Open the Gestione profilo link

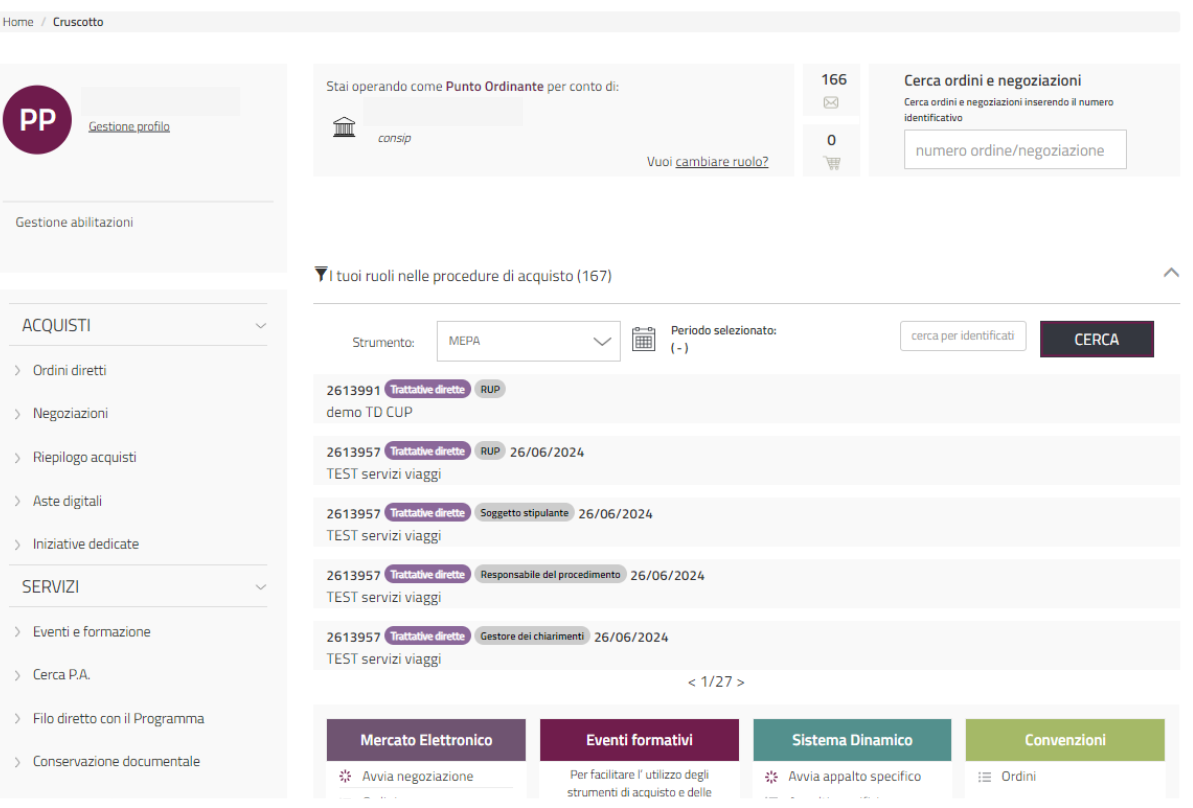click(129, 127)
